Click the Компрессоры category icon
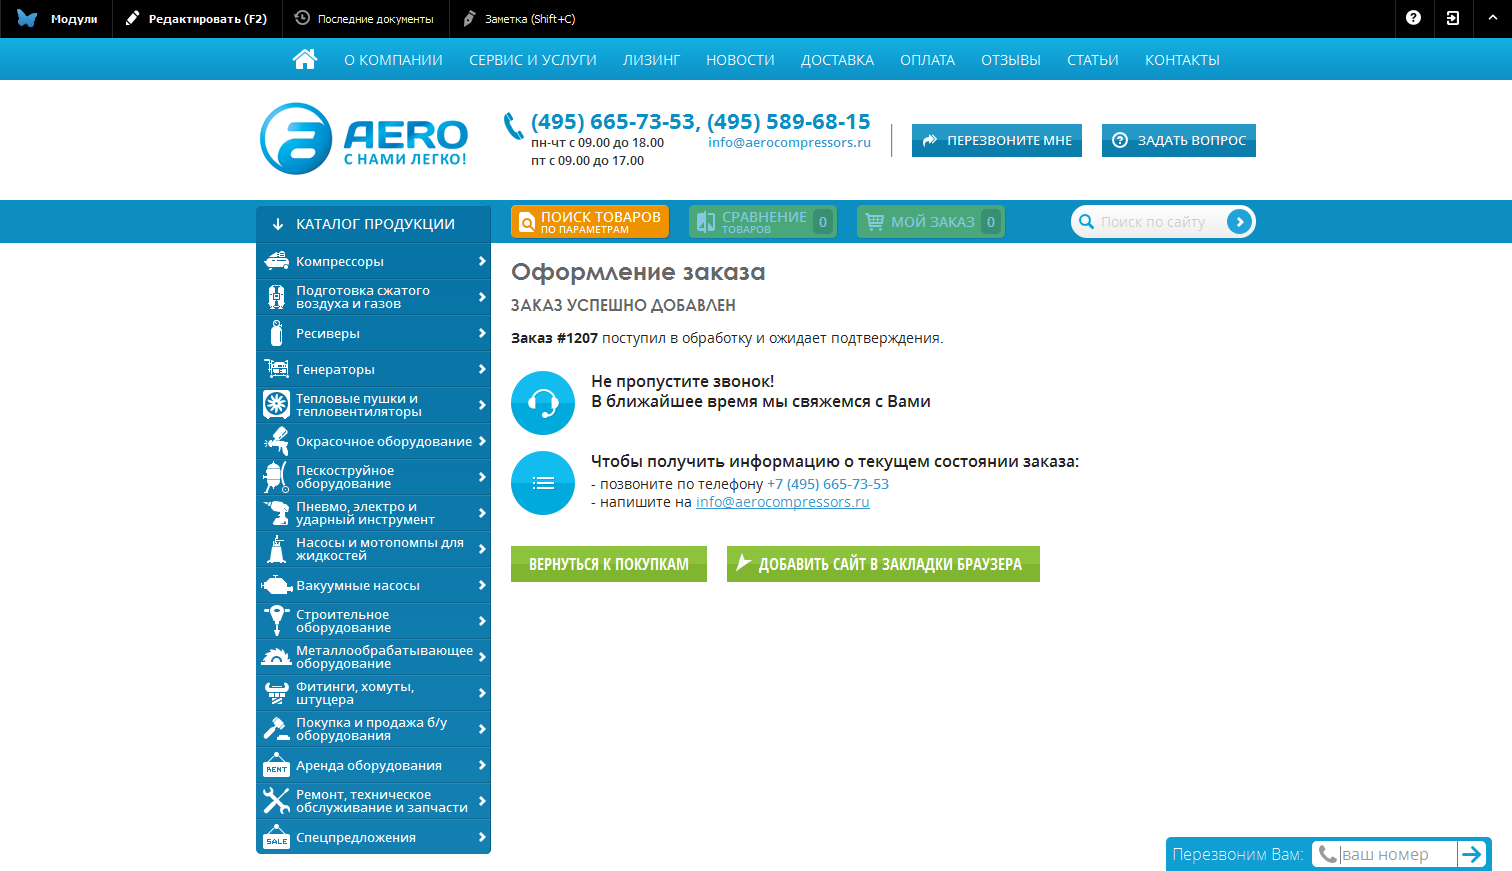 [276, 261]
